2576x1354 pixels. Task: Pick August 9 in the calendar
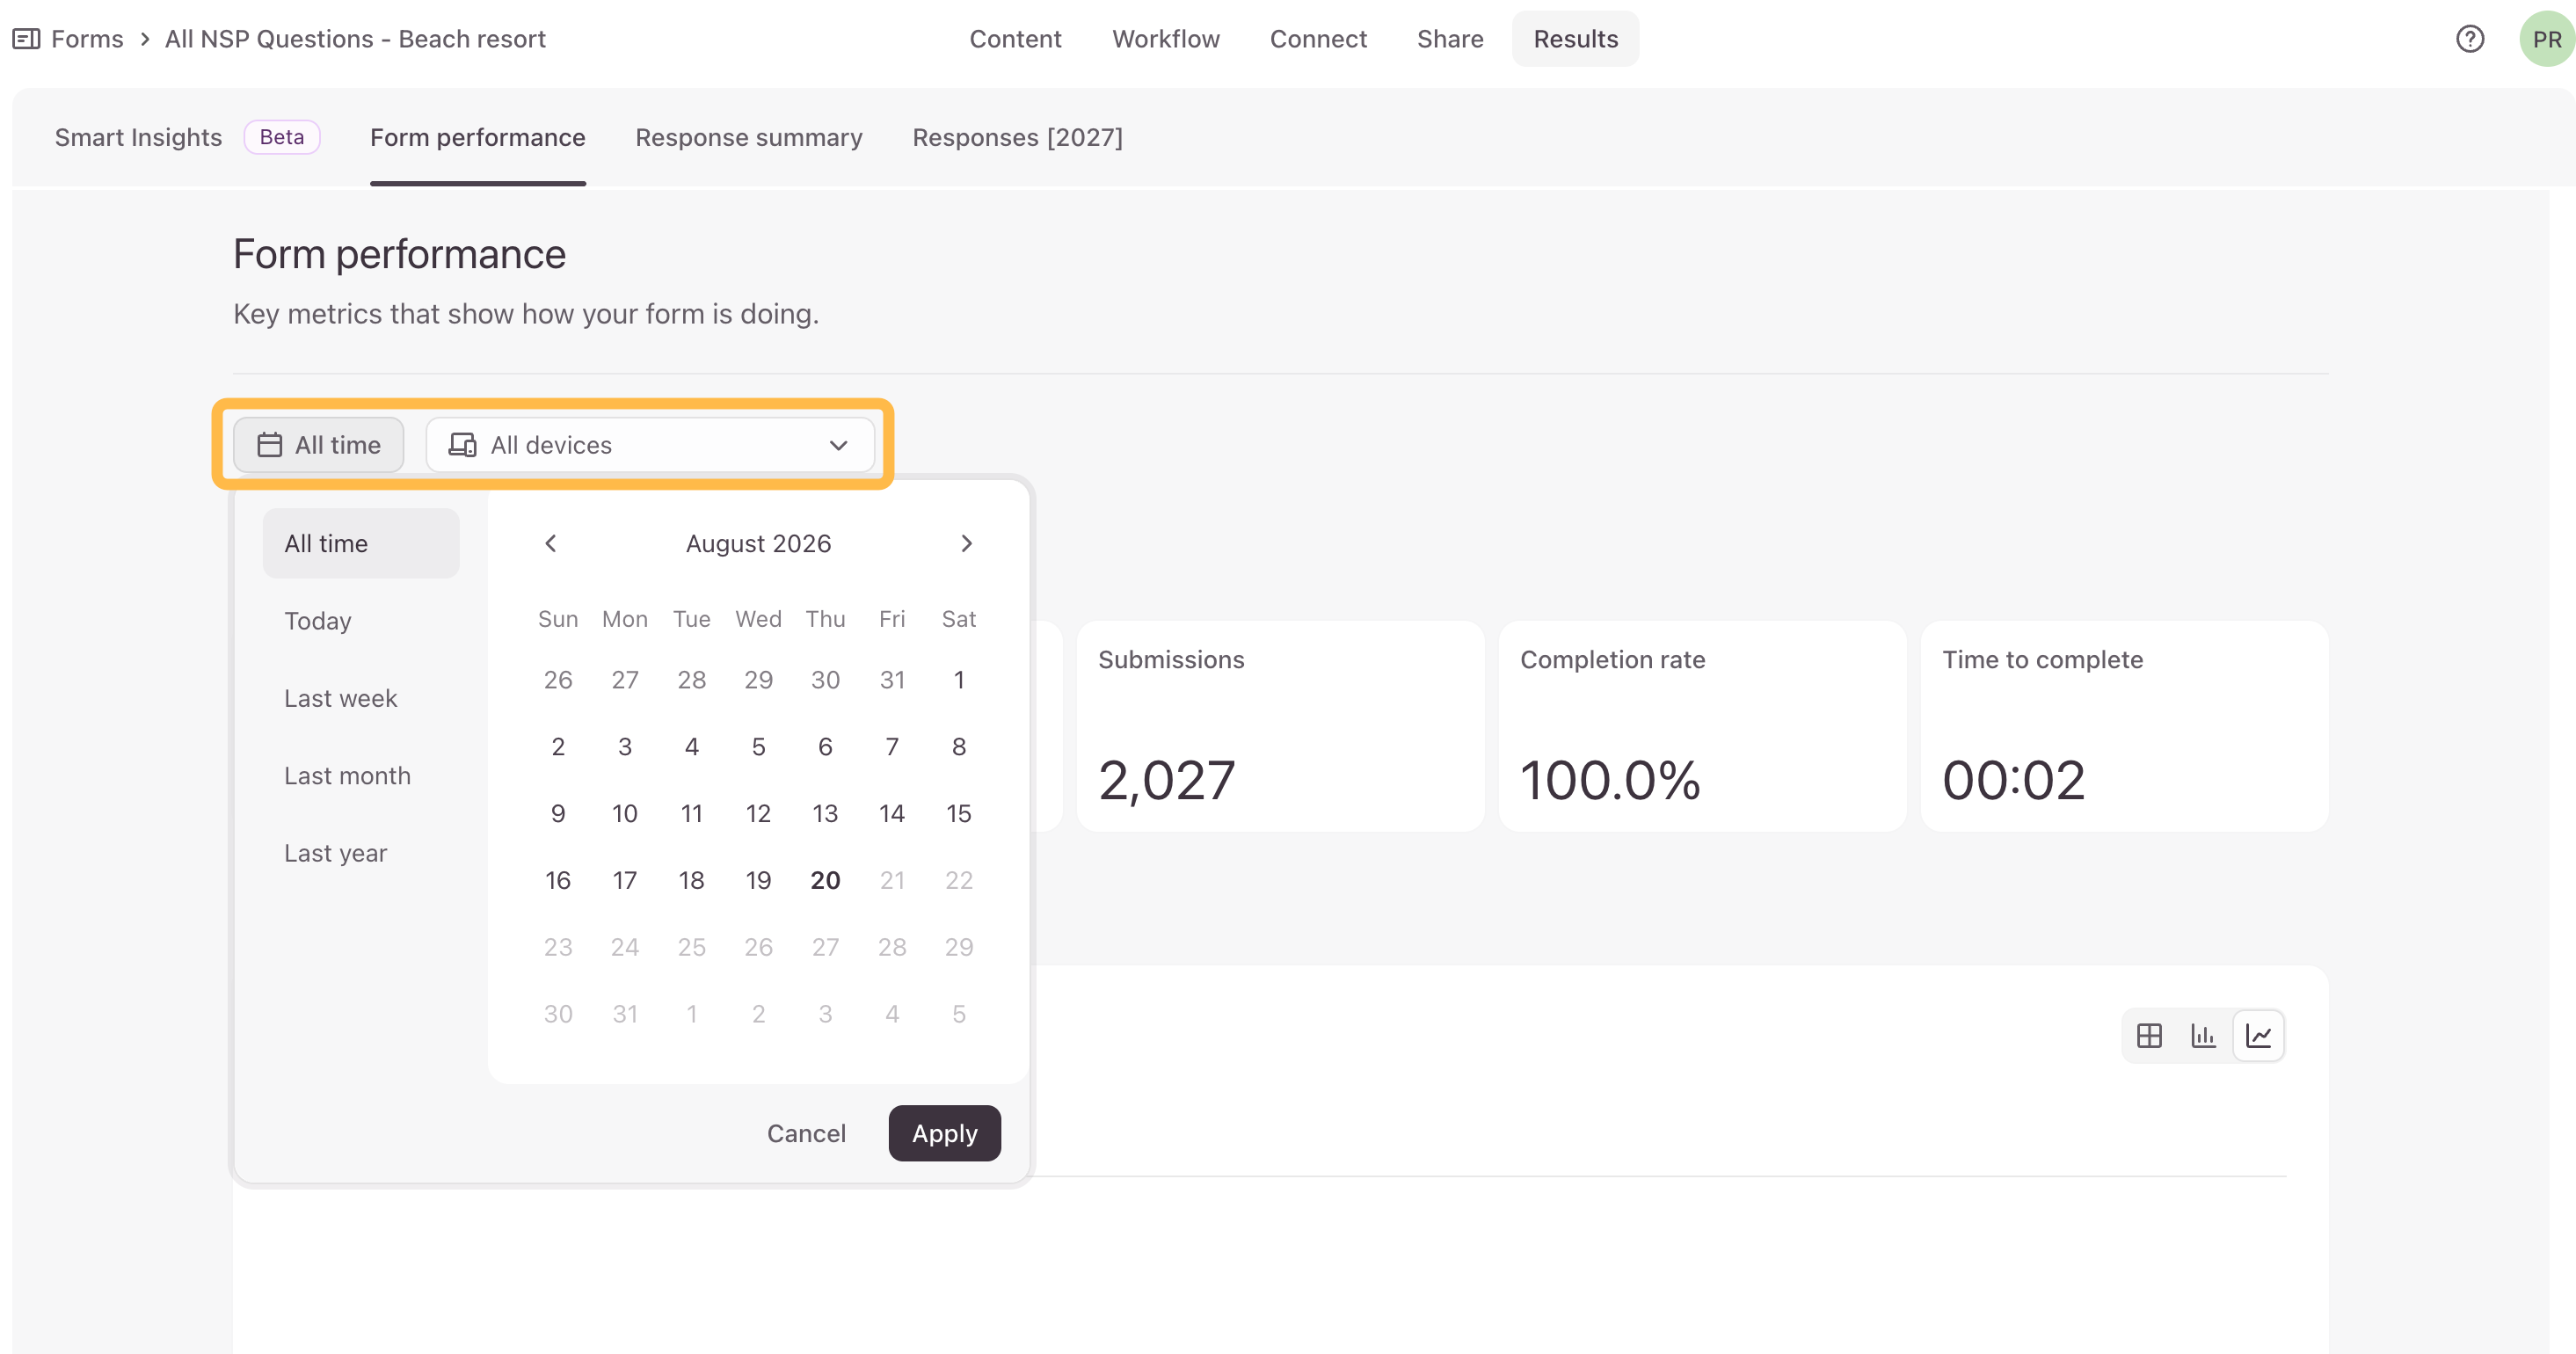558,814
